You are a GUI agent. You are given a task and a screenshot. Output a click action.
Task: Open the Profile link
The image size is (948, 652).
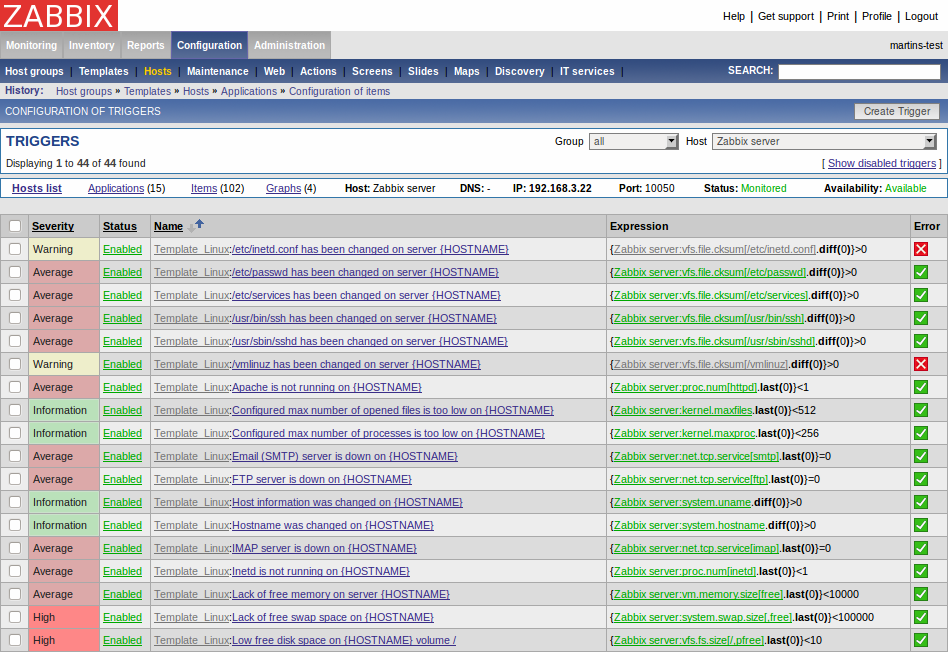click(x=877, y=16)
